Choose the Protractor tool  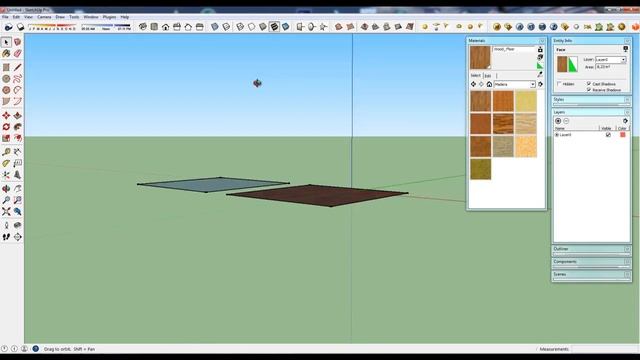6,163
